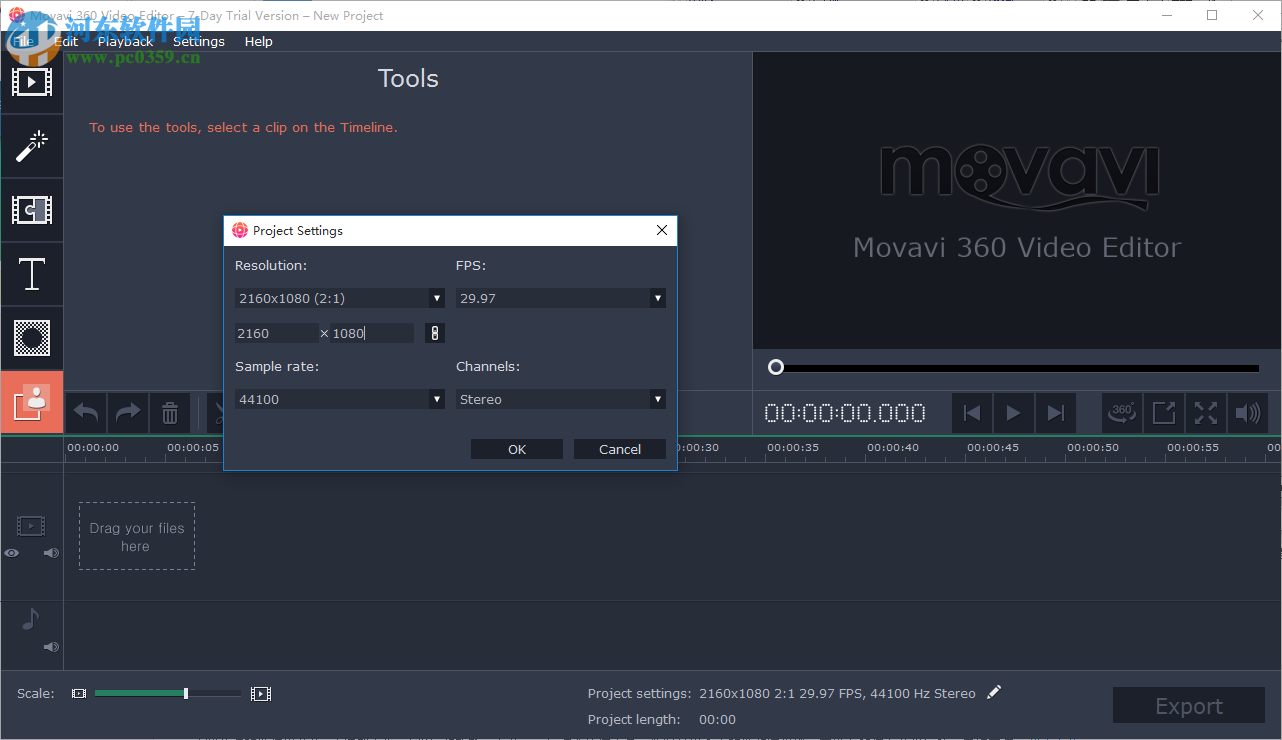Open the Channels dropdown showing Stereo

[657, 398]
